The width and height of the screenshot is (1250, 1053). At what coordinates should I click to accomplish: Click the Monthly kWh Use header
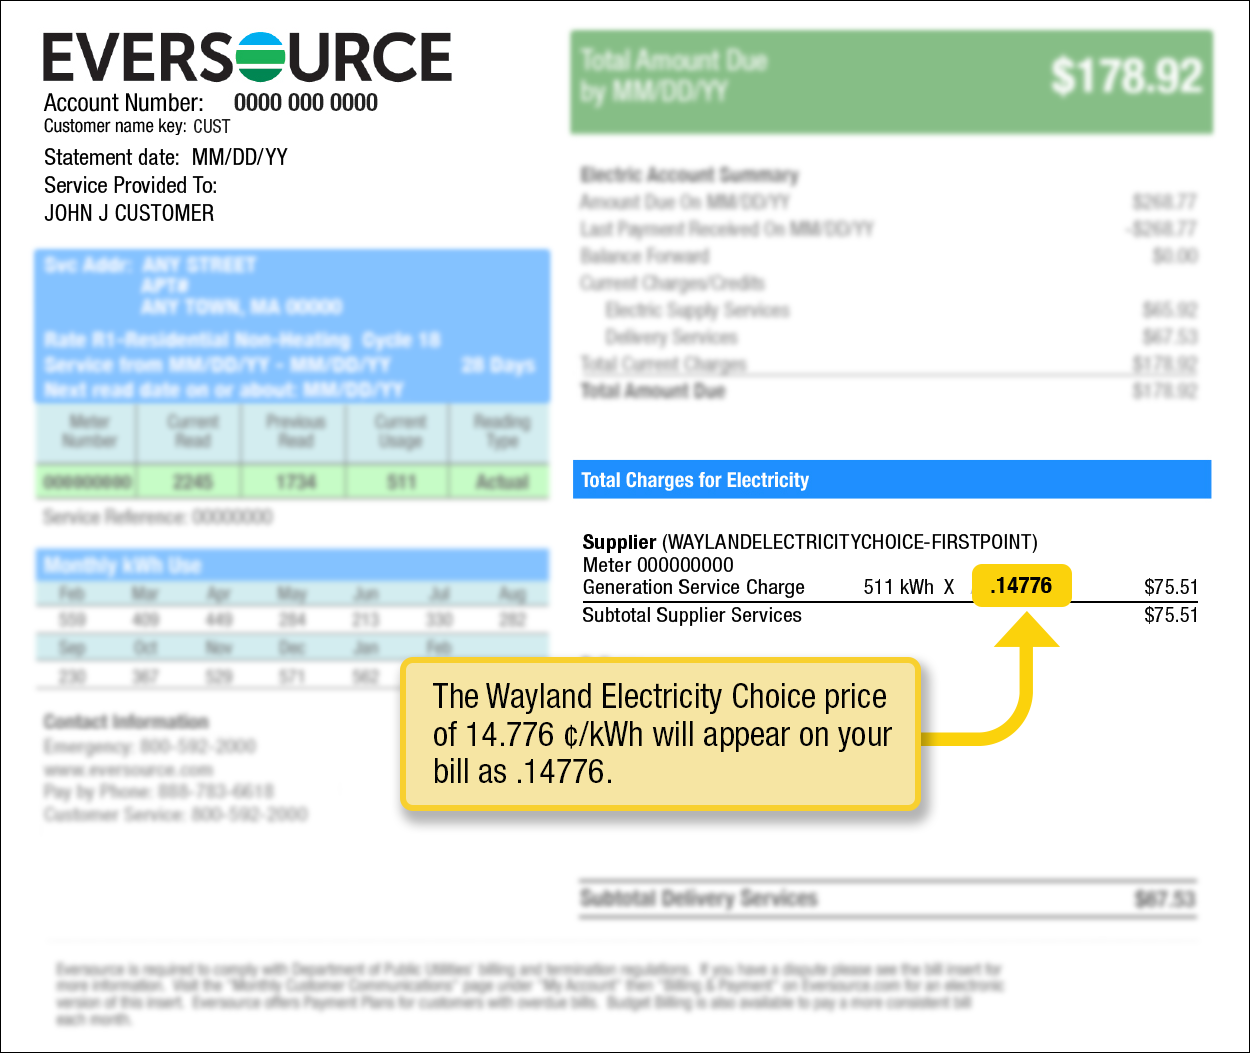click(x=292, y=566)
